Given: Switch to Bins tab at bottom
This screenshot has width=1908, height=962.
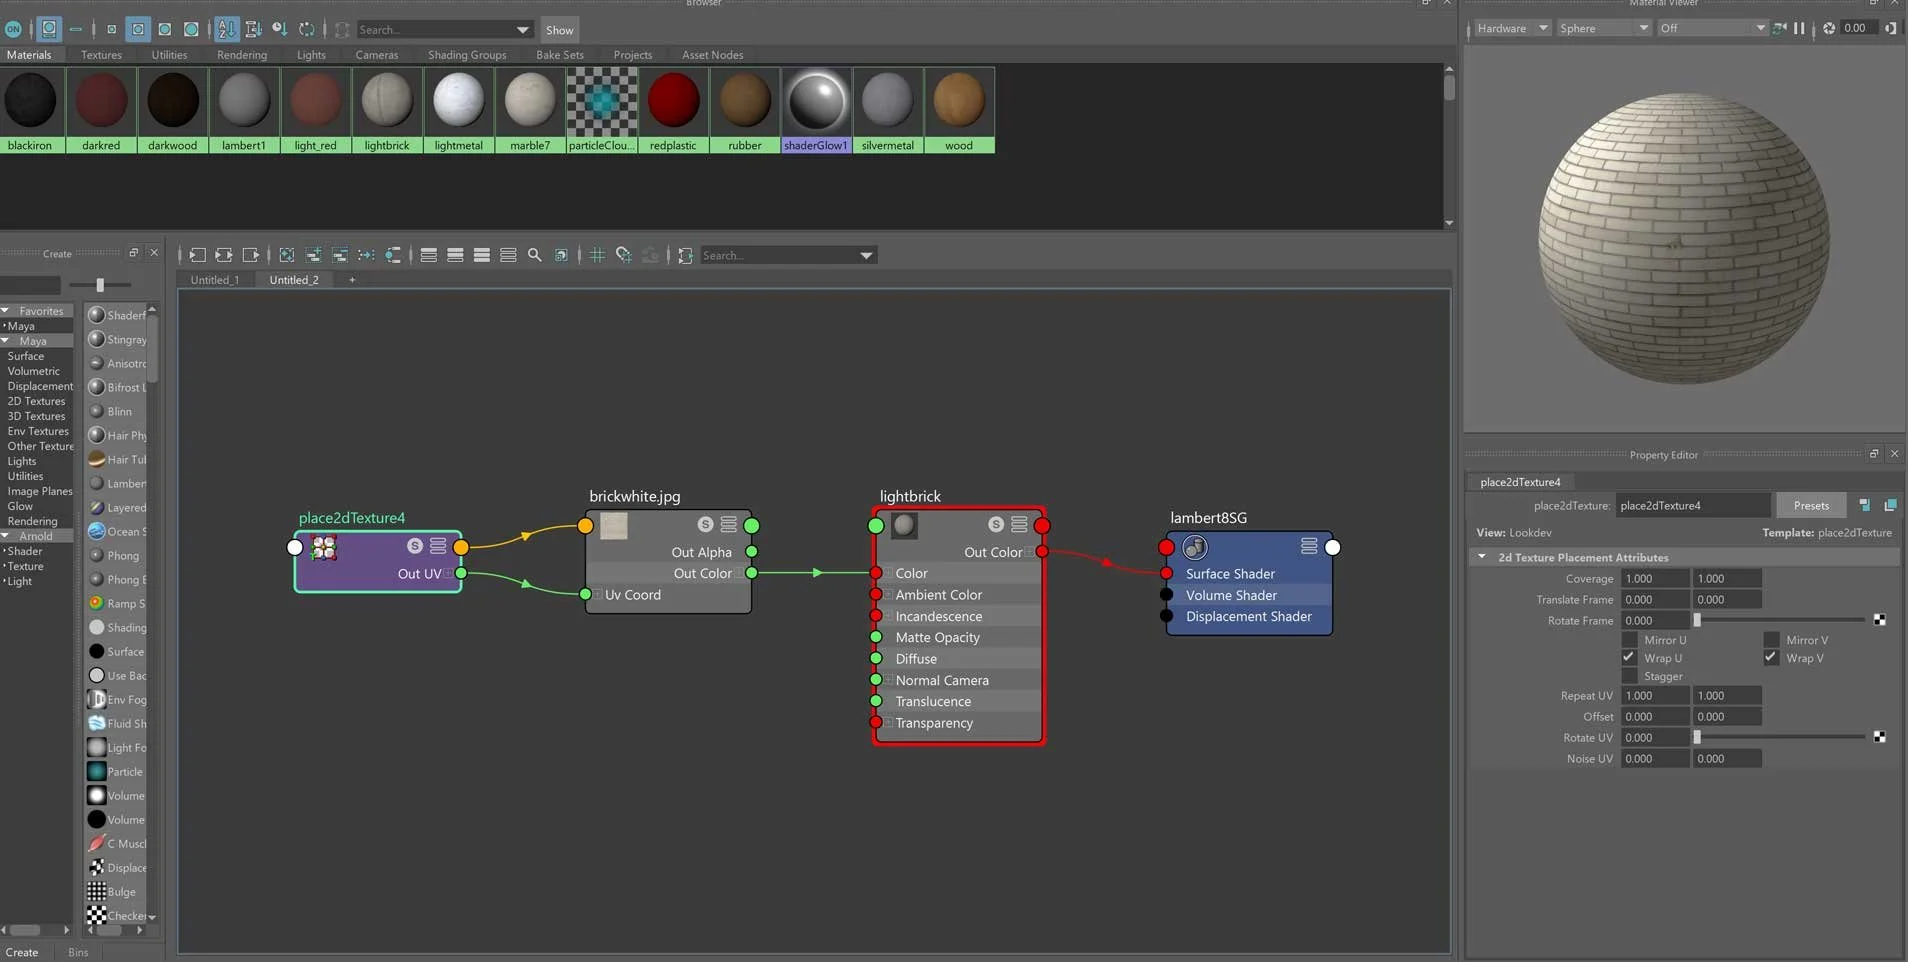Looking at the screenshot, I should point(78,952).
